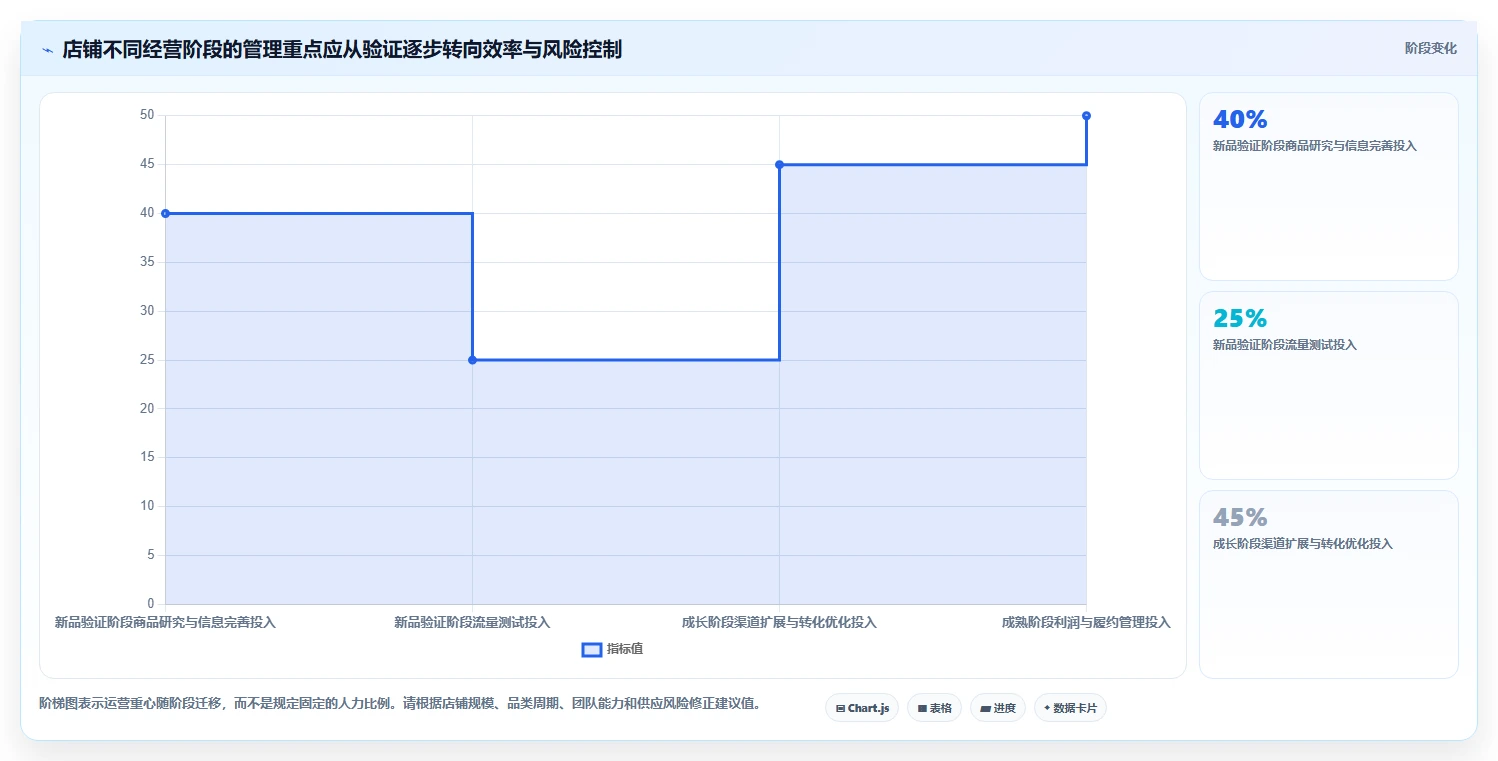Click the card caption 成长阶段渠道扩展与转化优化投入
This screenshot has width=1498, height=761.
click(x=1303, y=543)
